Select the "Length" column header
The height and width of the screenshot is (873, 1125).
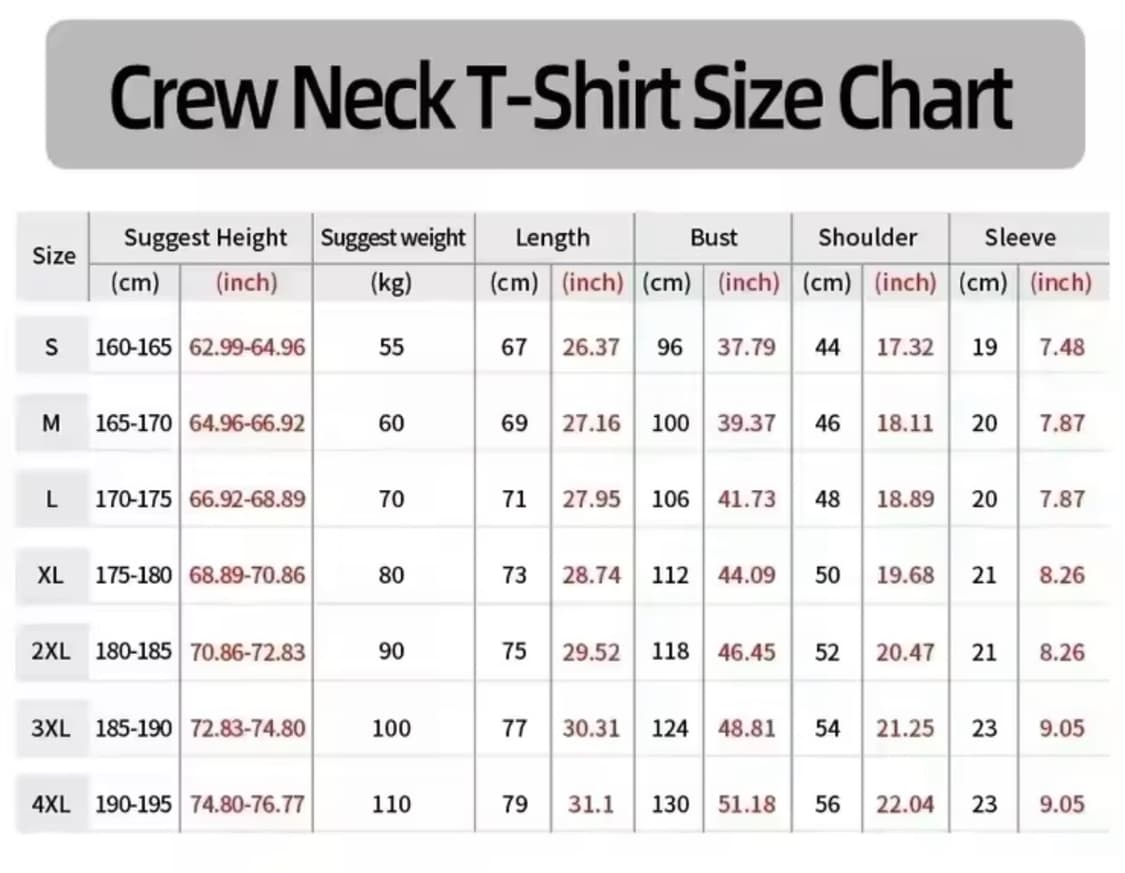pos(552,238)
